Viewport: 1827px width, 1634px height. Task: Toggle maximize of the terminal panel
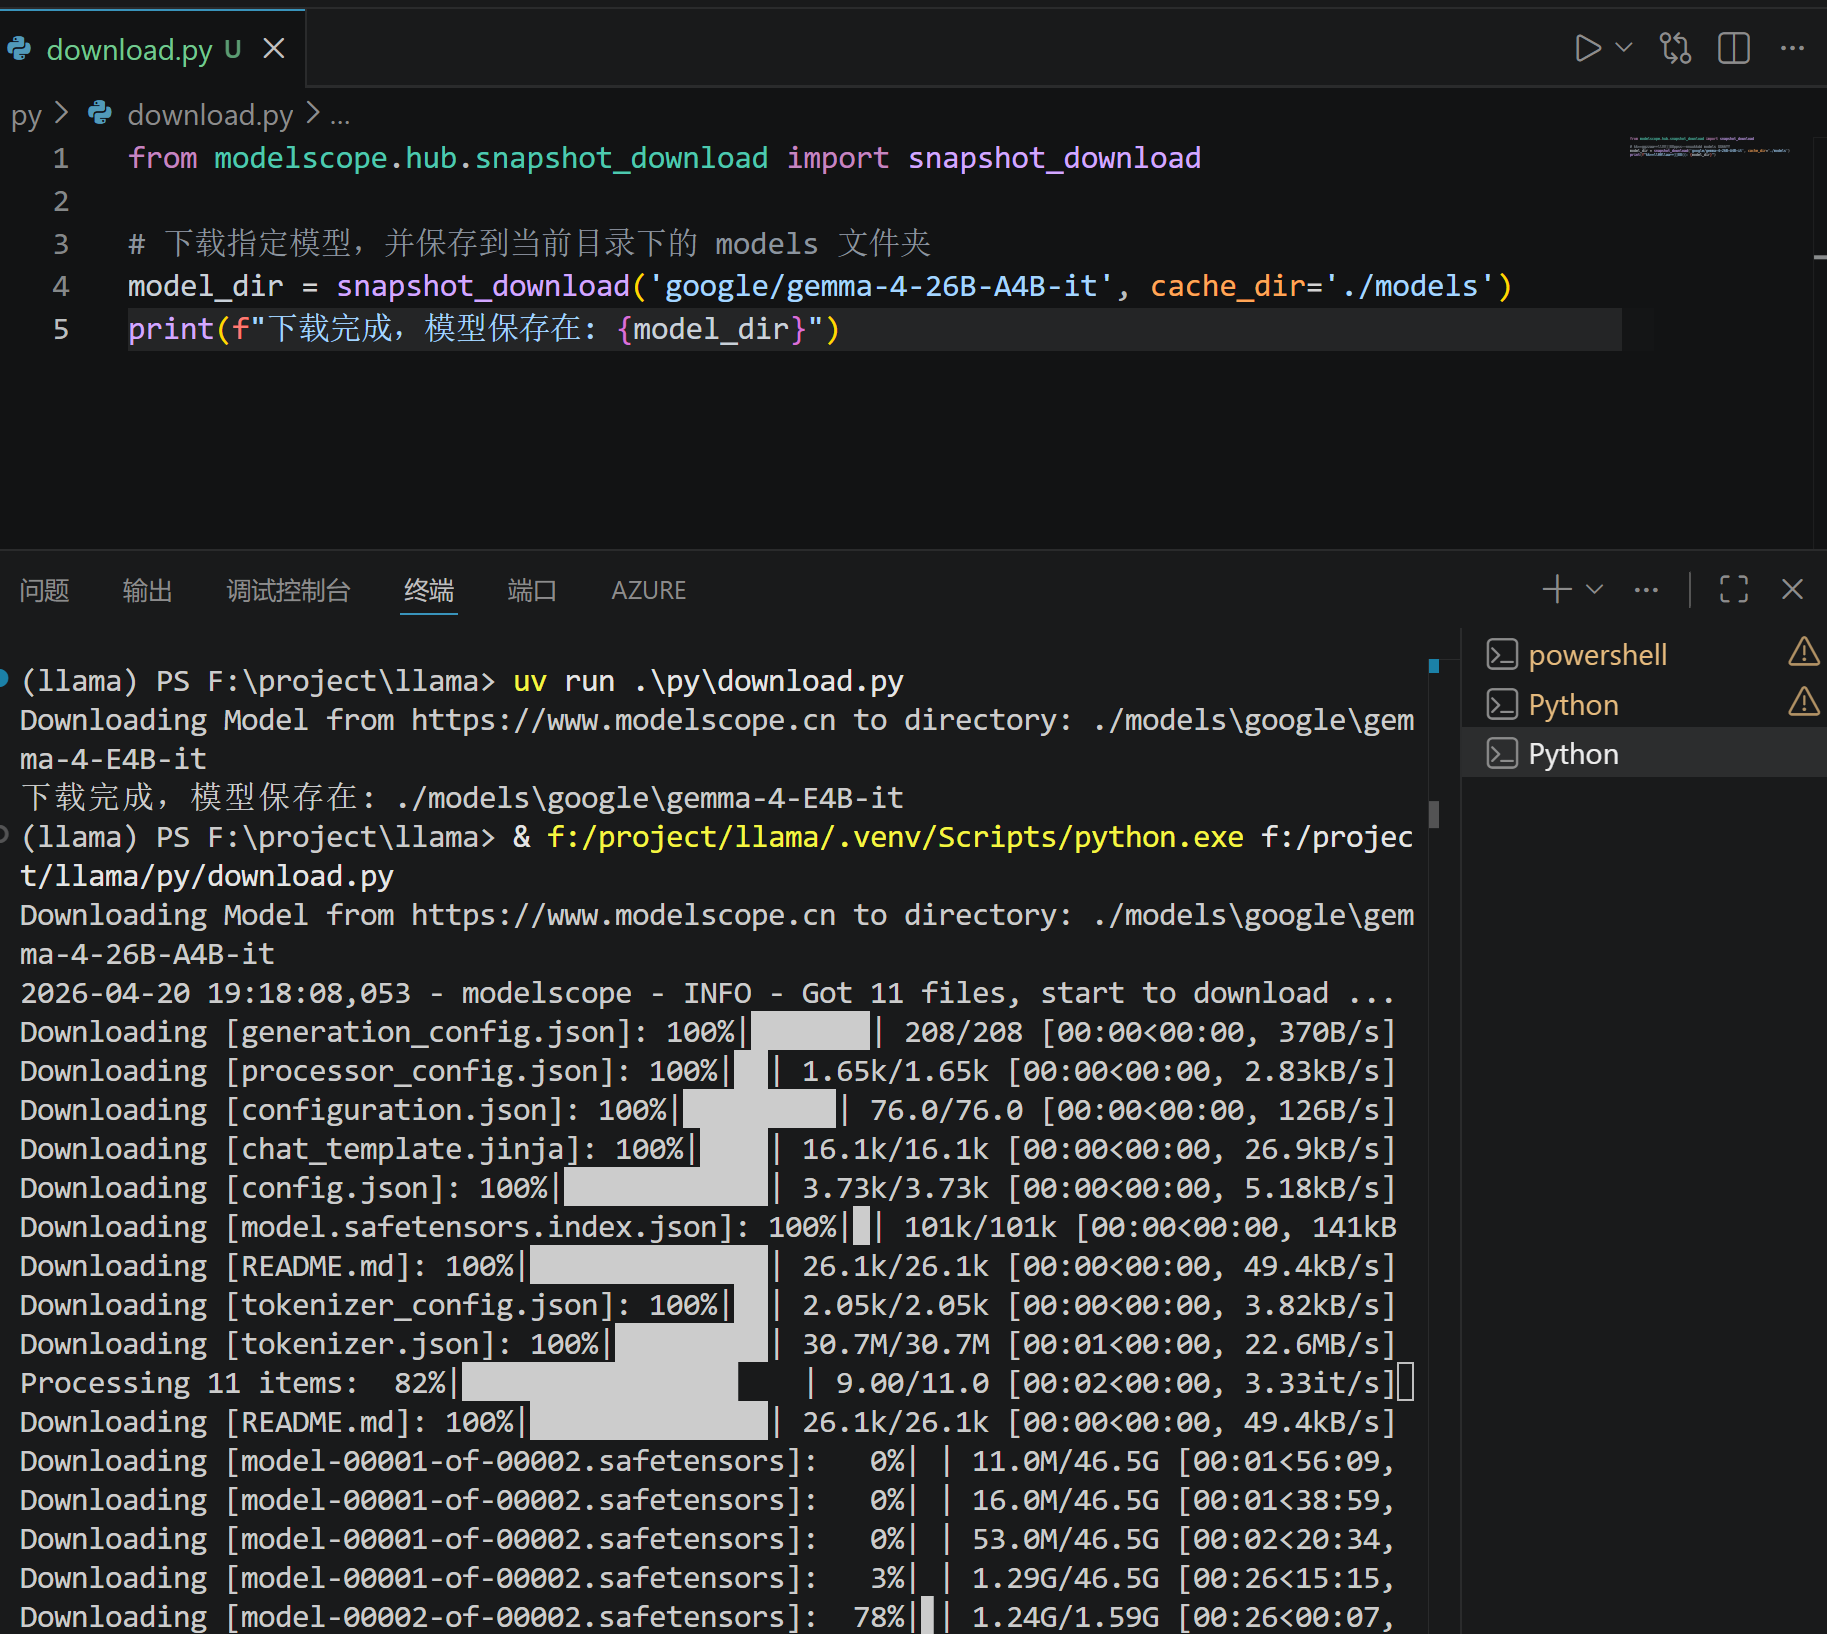pos(1733,589)
